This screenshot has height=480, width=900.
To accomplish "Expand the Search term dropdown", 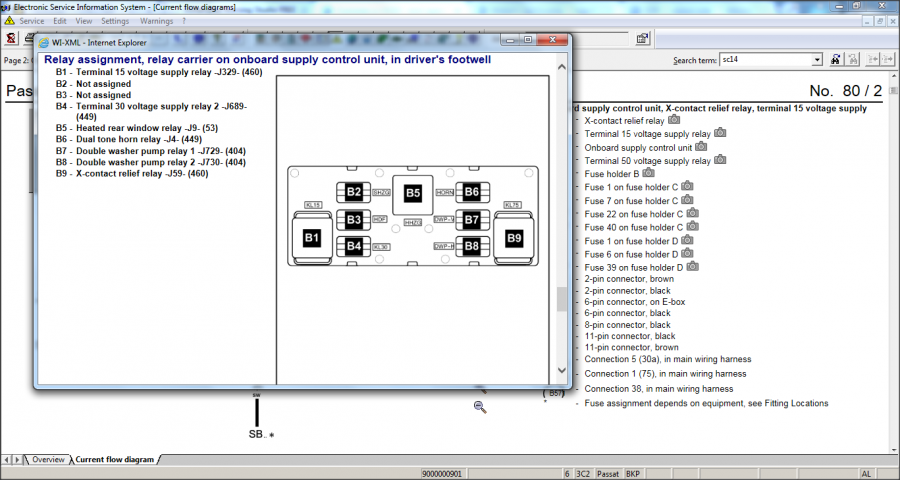I will click(x=817, y=60).
